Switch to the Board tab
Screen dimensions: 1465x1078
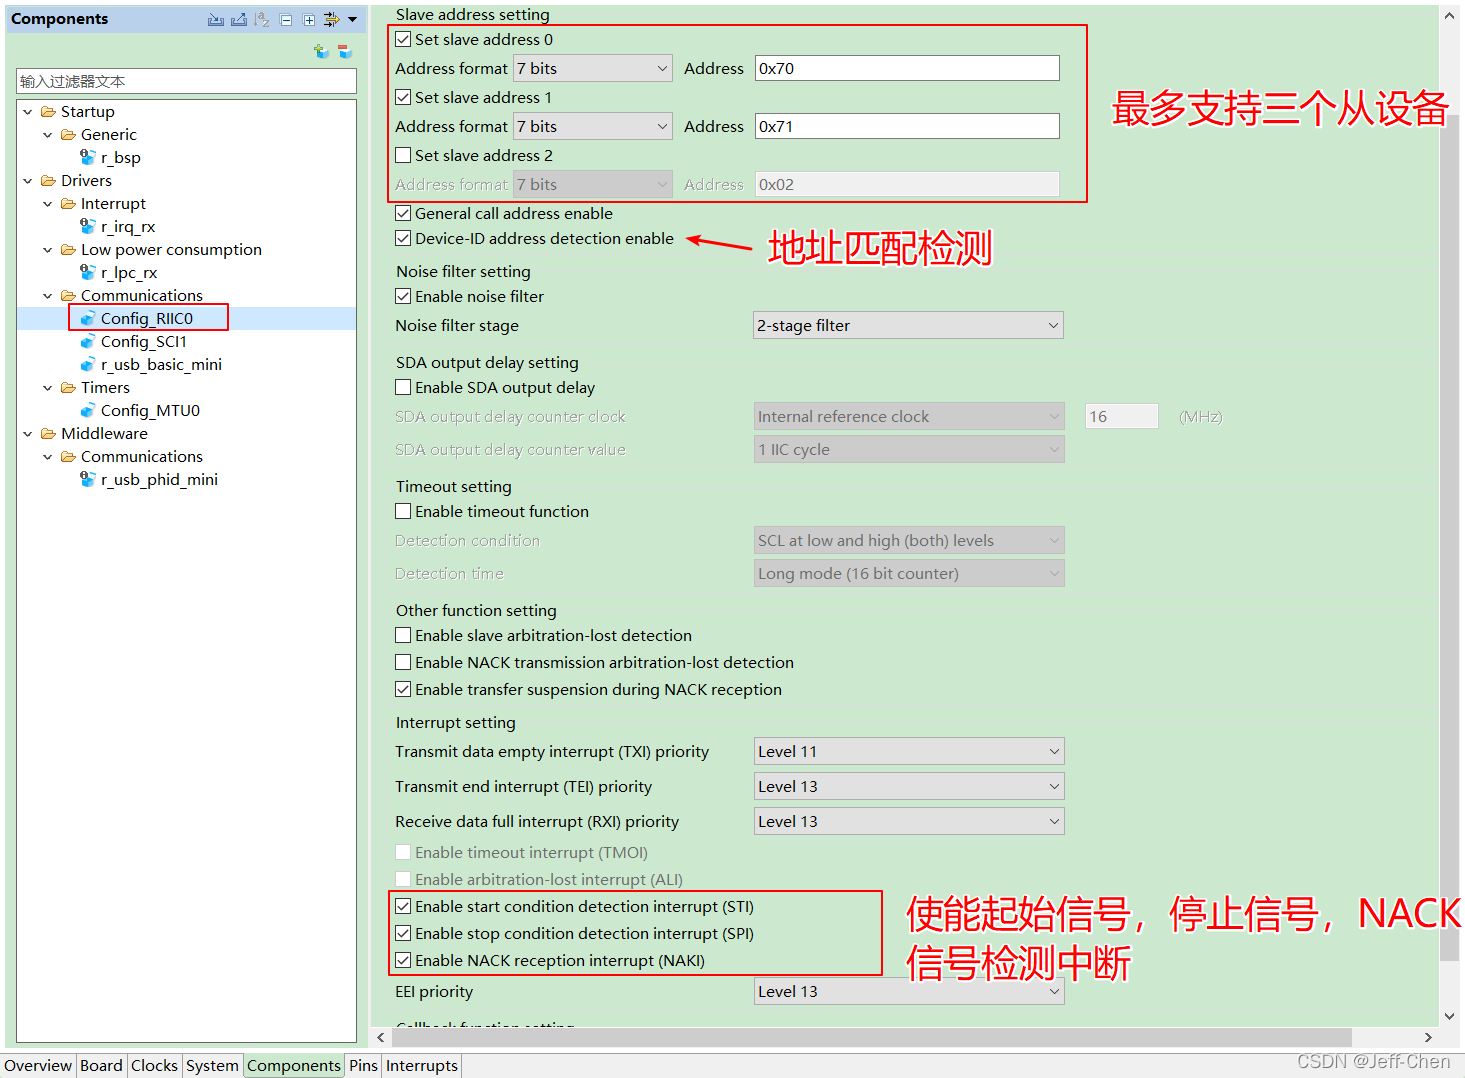click(x=101, y=1065)
